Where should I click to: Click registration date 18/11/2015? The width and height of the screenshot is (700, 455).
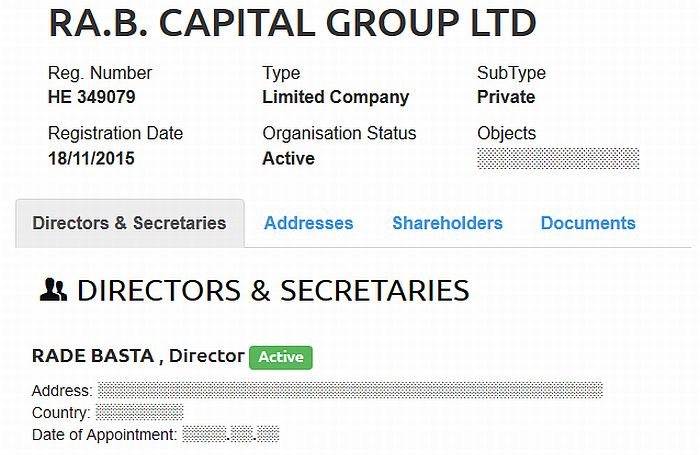[x=91, y=159]
